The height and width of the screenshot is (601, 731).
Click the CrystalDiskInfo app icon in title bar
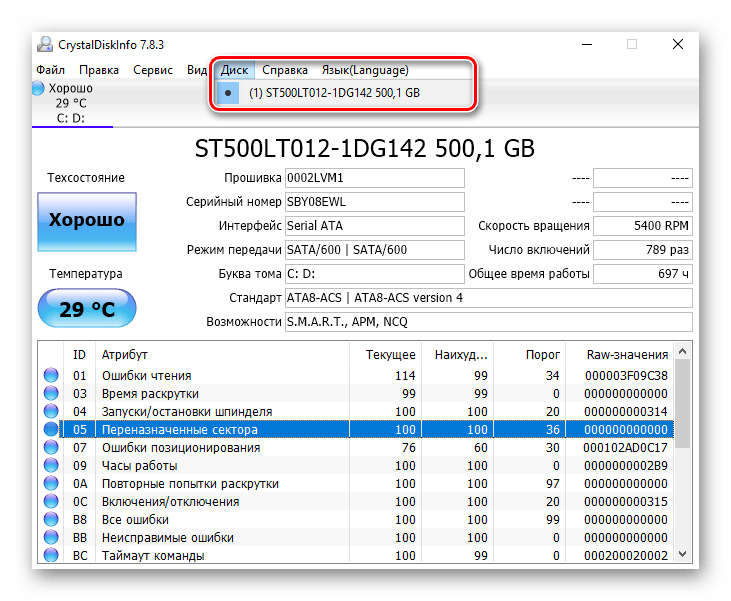coord(45,44)
